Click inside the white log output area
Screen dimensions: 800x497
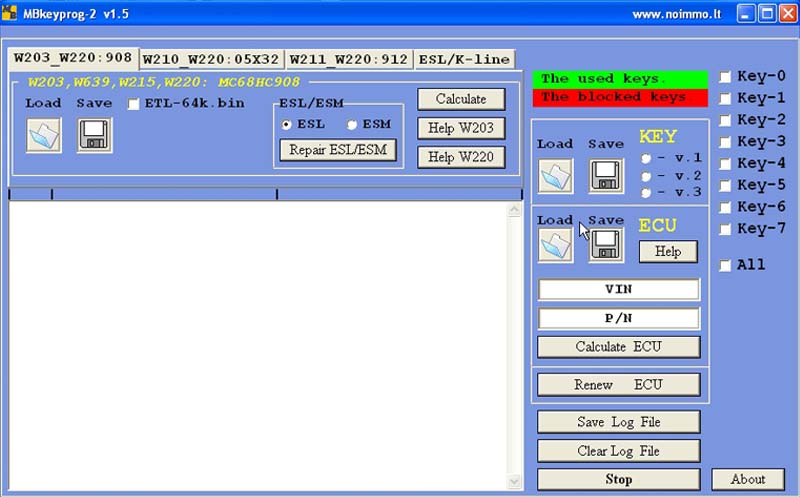point(258,346)
